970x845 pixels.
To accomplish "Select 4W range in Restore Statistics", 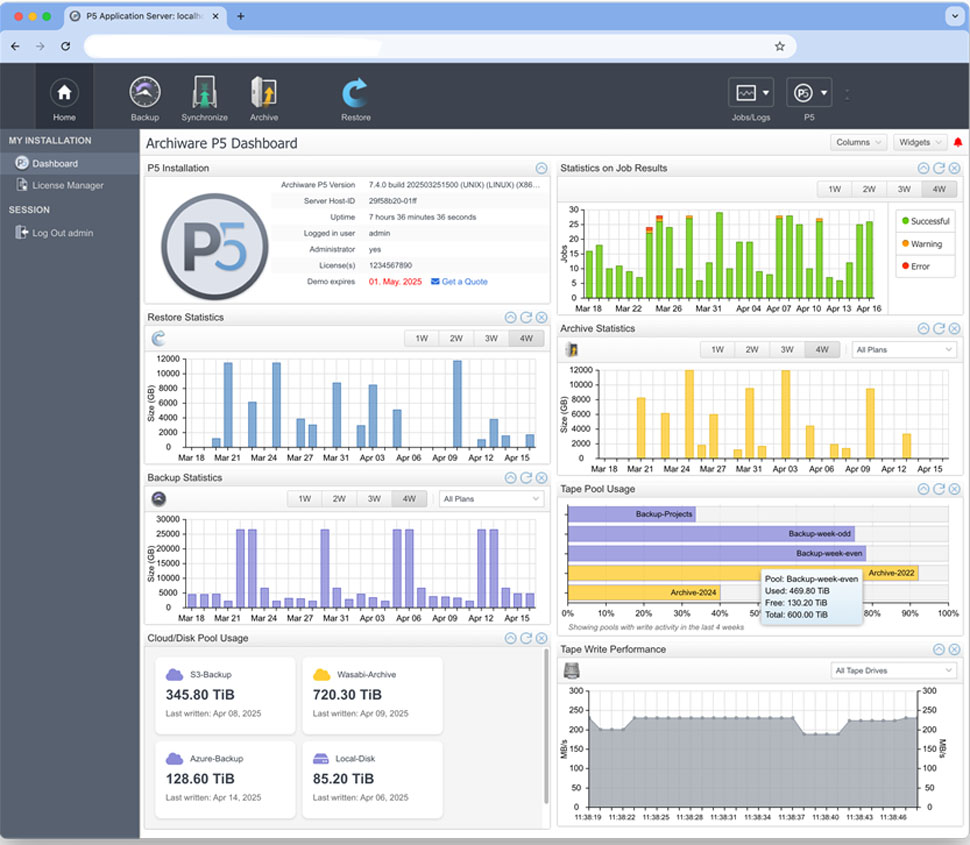I will click(526, 338).
